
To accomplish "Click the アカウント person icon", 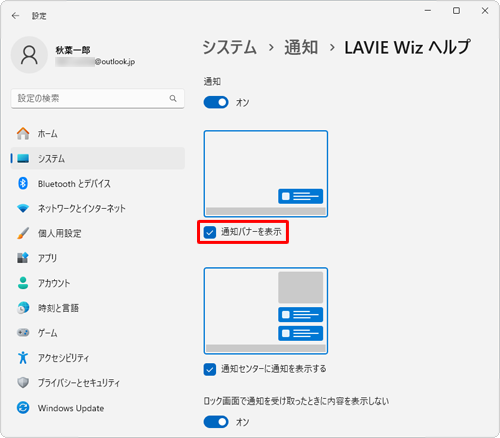I will tap(23, 283).
